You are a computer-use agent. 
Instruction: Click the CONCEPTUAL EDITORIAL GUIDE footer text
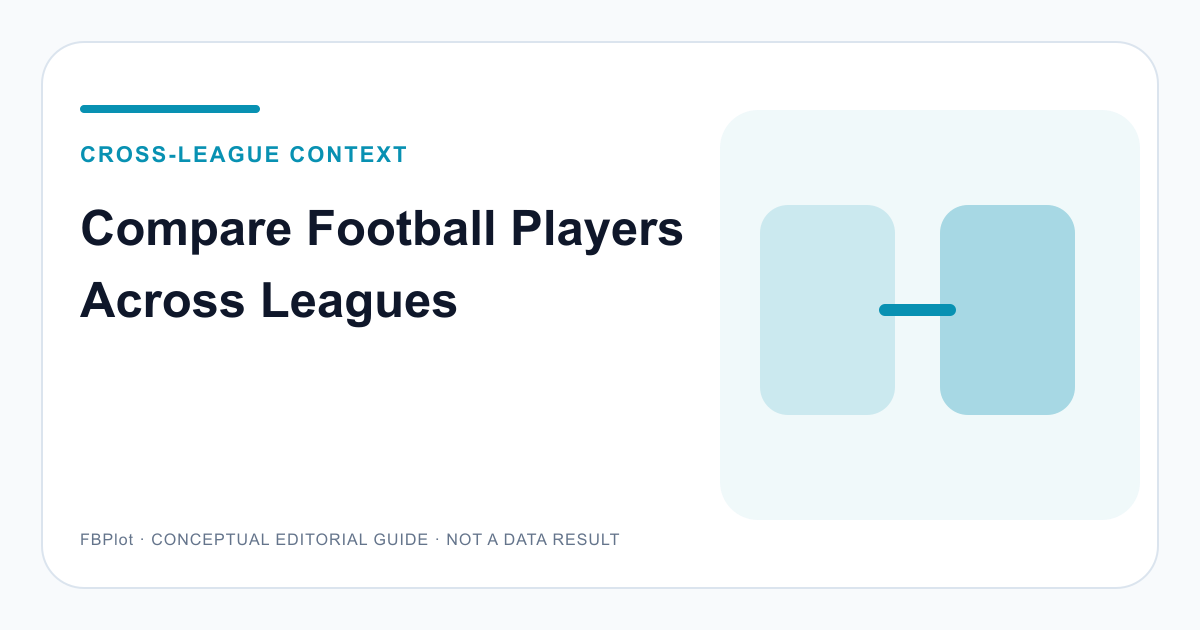tap(290, 540)
